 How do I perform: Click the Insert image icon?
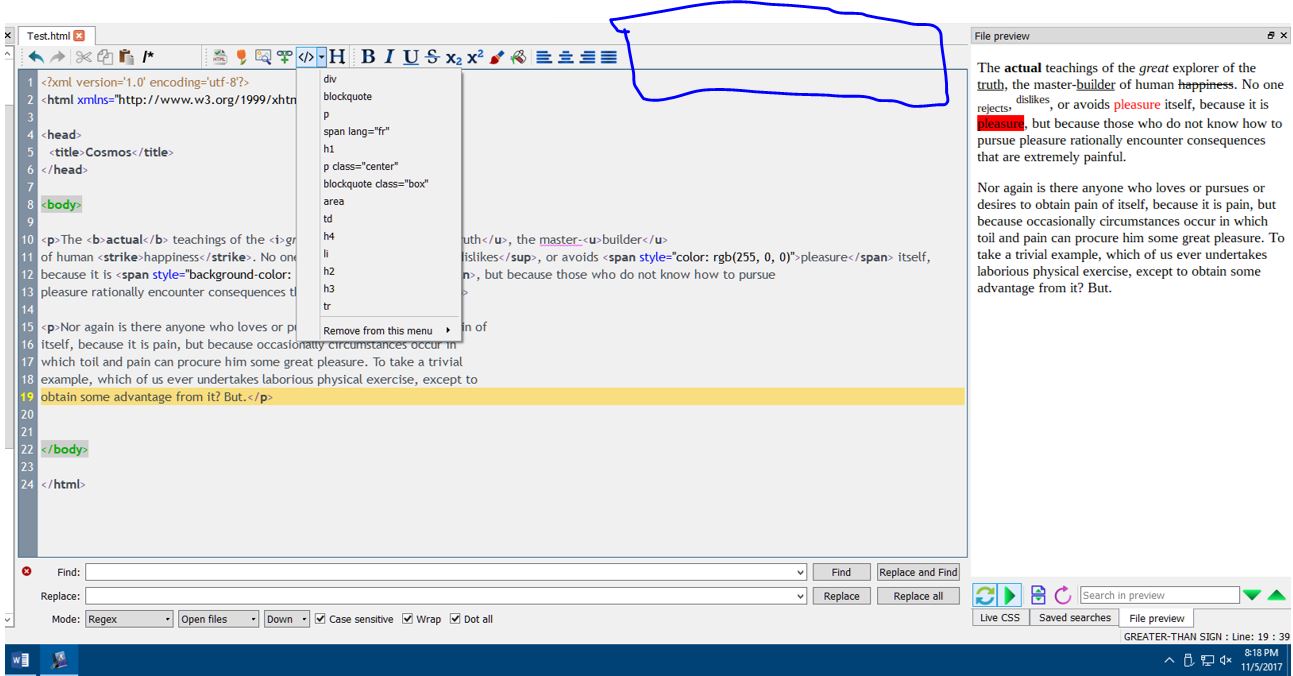tap(263, 57)
